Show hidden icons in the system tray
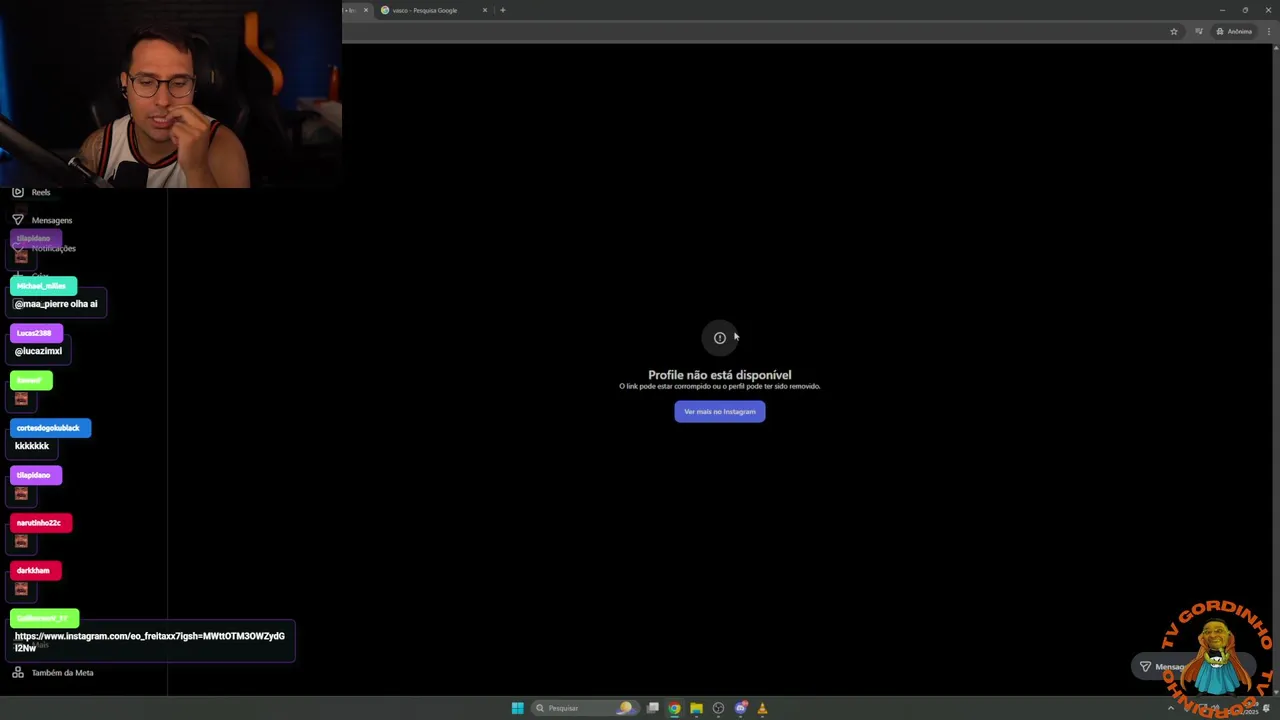1280x720 pixels. 1171,708
